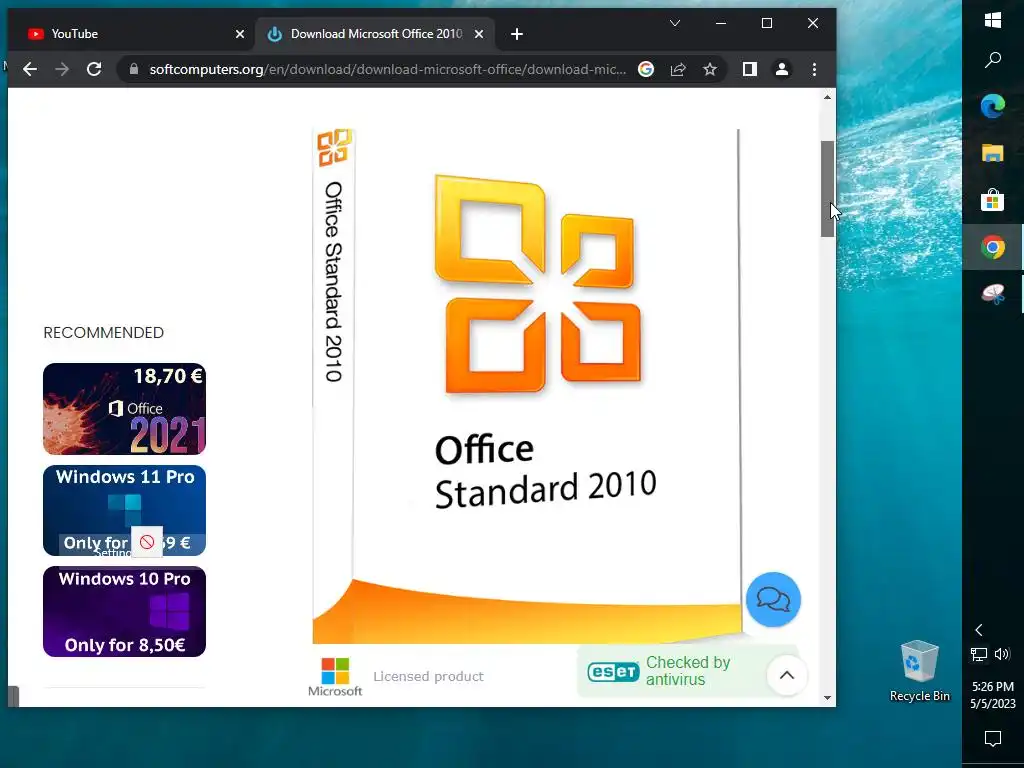
Task: Click the scroll-to-top chevron button
Action: pos(787,675)
